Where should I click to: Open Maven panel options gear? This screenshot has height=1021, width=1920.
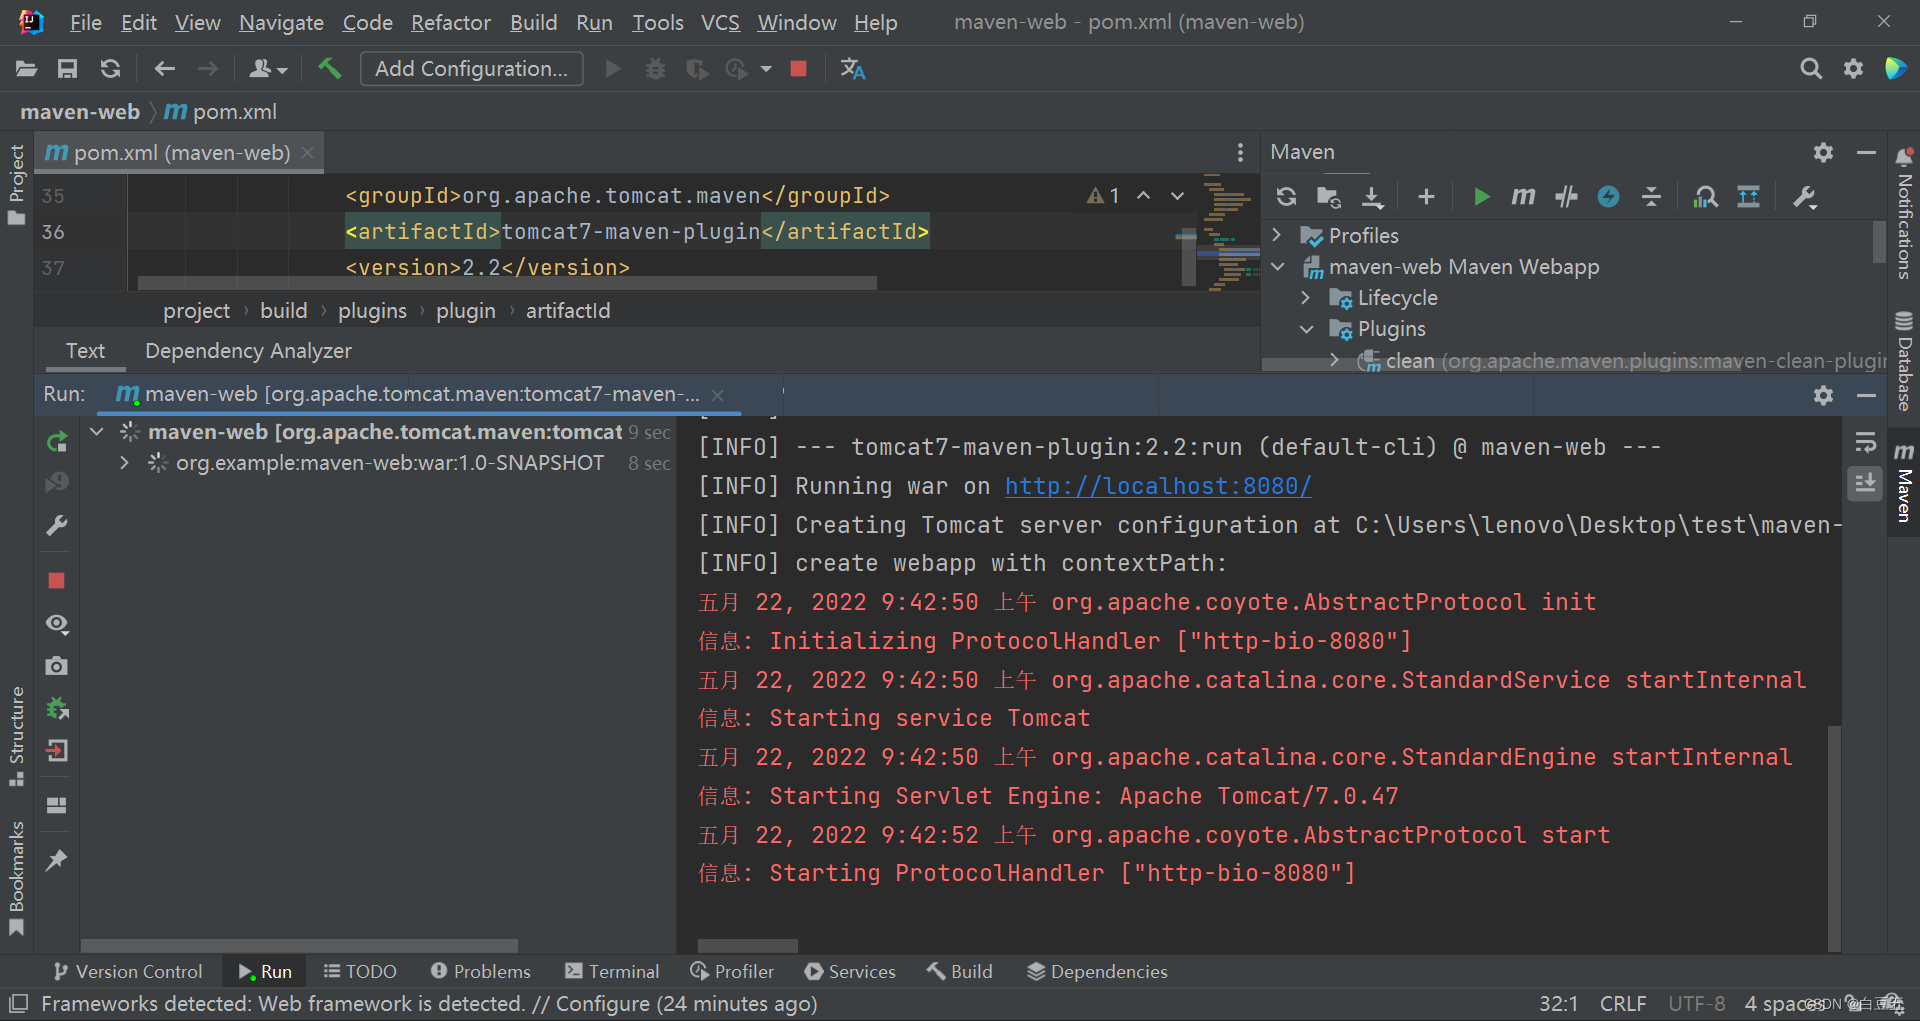(1823, 152)
